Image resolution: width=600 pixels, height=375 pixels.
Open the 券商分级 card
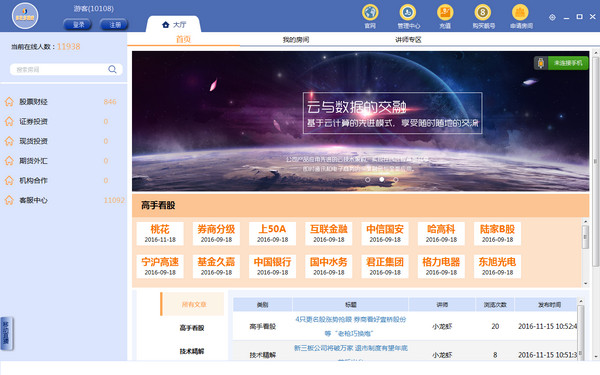point(216,233)
